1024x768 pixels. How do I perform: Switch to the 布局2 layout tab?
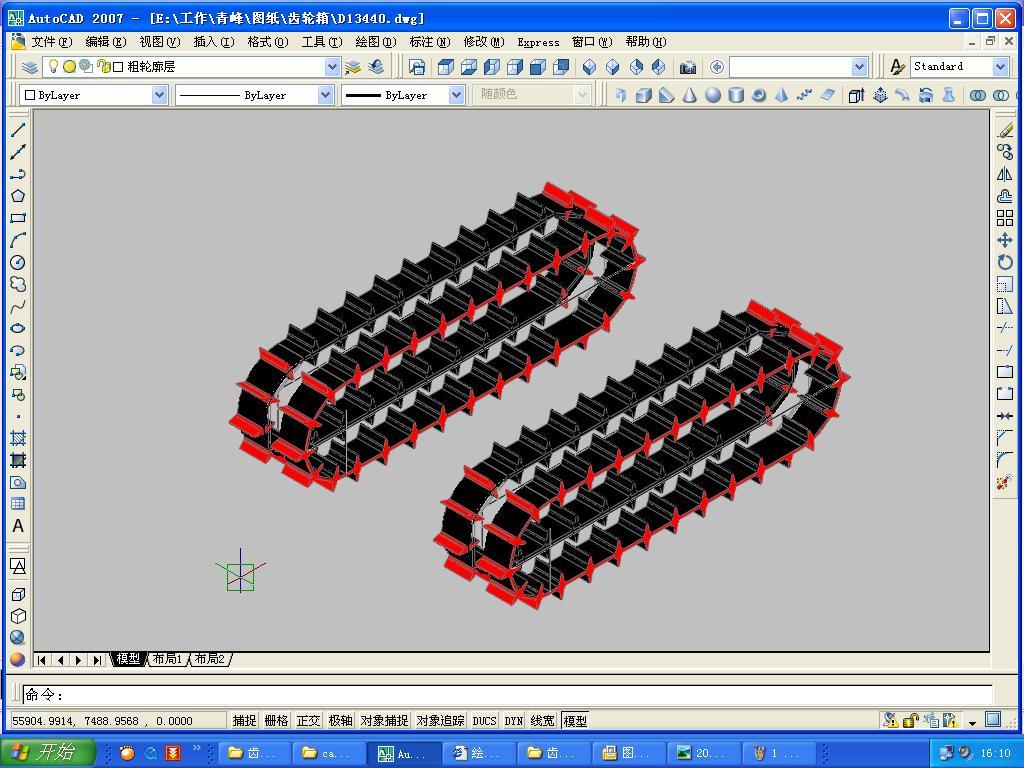(x=210, y=659)
